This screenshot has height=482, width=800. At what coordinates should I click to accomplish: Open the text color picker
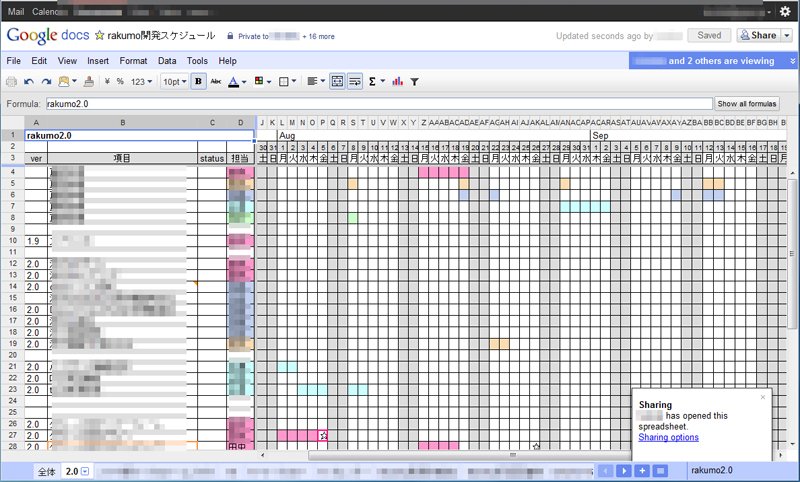point(237,82)
